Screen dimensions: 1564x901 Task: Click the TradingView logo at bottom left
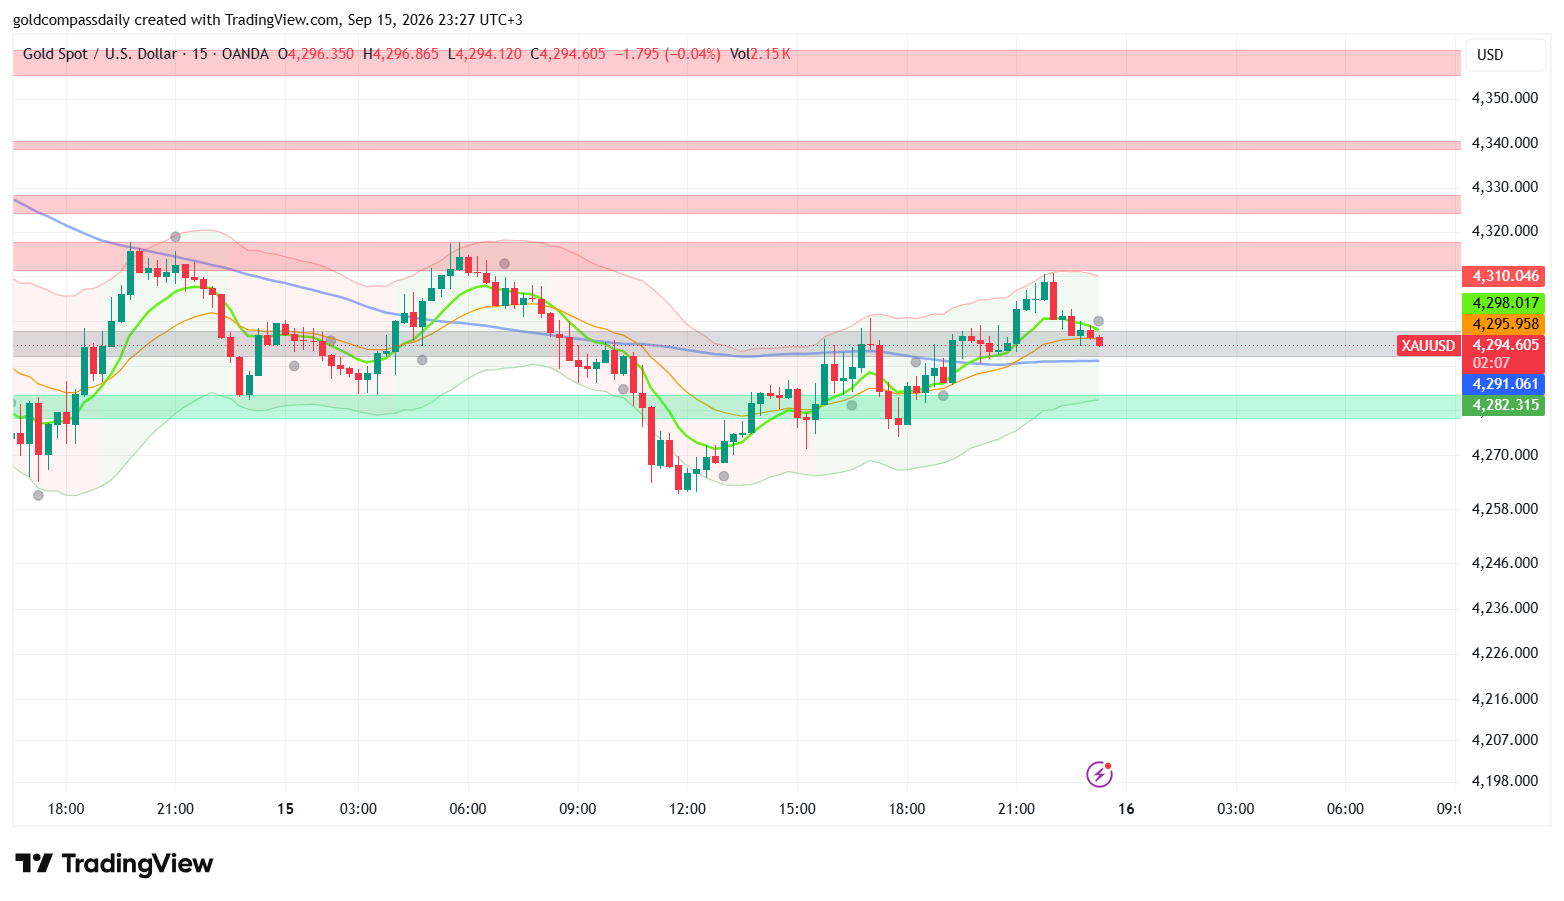pyautogui.click(x=114, y=863)
